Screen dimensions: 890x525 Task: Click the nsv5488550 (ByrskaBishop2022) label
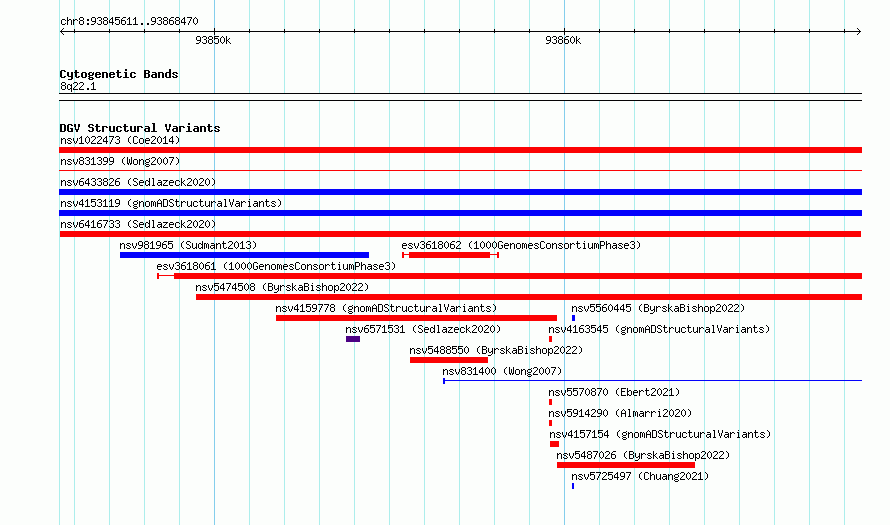tap(496, 350)
